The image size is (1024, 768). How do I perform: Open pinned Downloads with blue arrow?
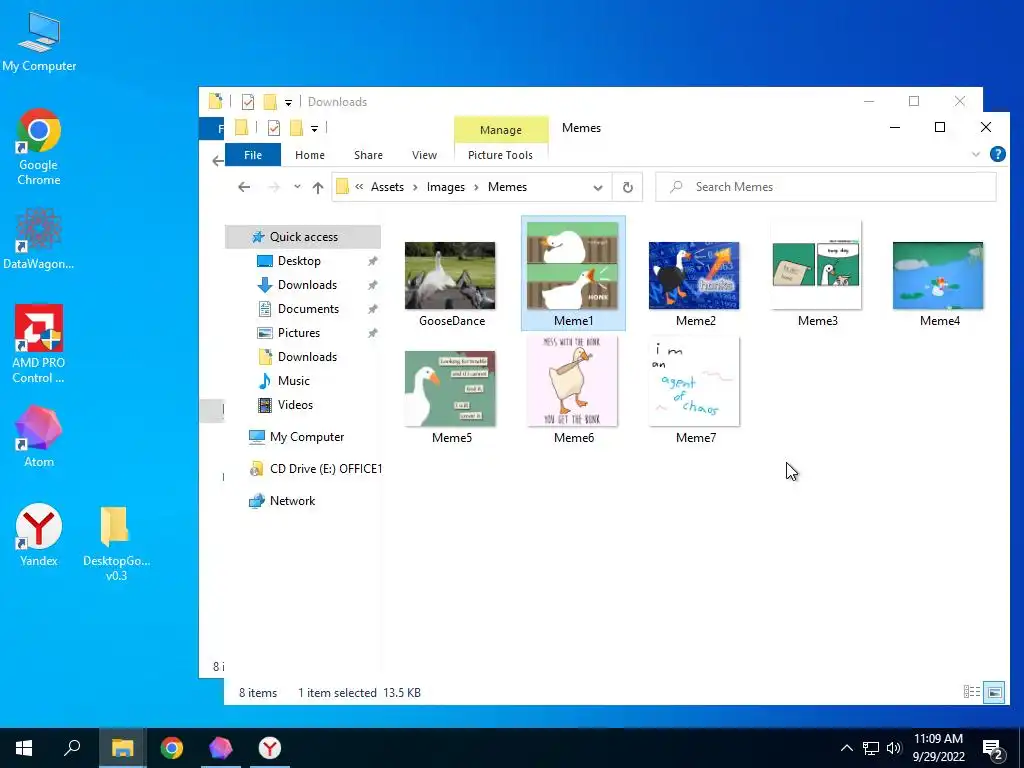307,285
